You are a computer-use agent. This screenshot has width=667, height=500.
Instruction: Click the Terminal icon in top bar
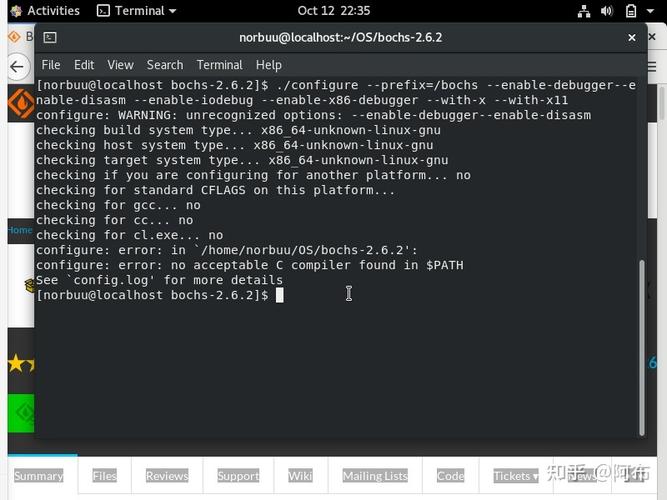click(x=103, y=11)
